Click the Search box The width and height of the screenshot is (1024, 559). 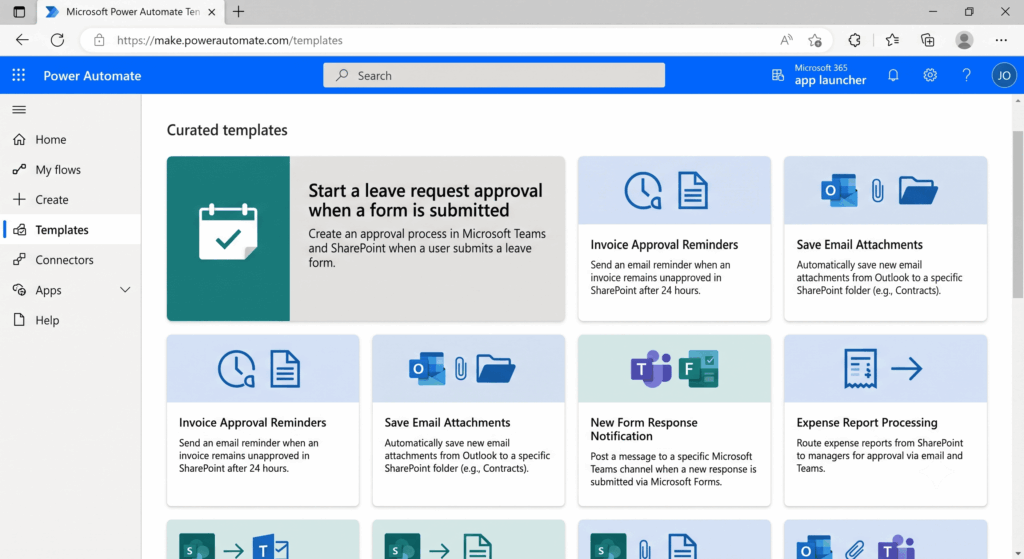tap(494, 75)
